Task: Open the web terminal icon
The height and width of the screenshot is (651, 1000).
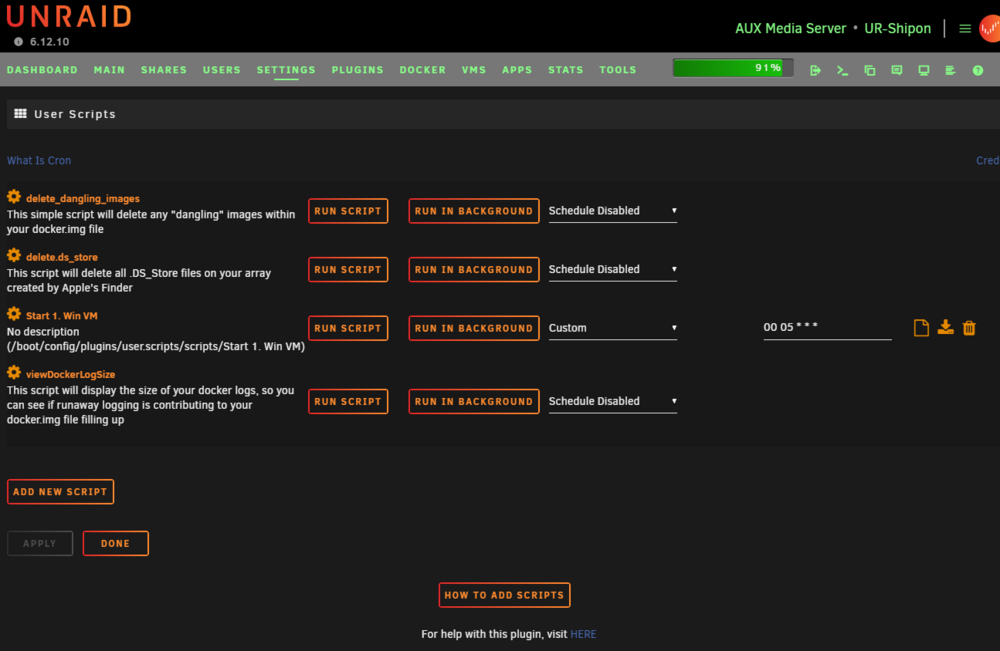Action: coord(842,70)
